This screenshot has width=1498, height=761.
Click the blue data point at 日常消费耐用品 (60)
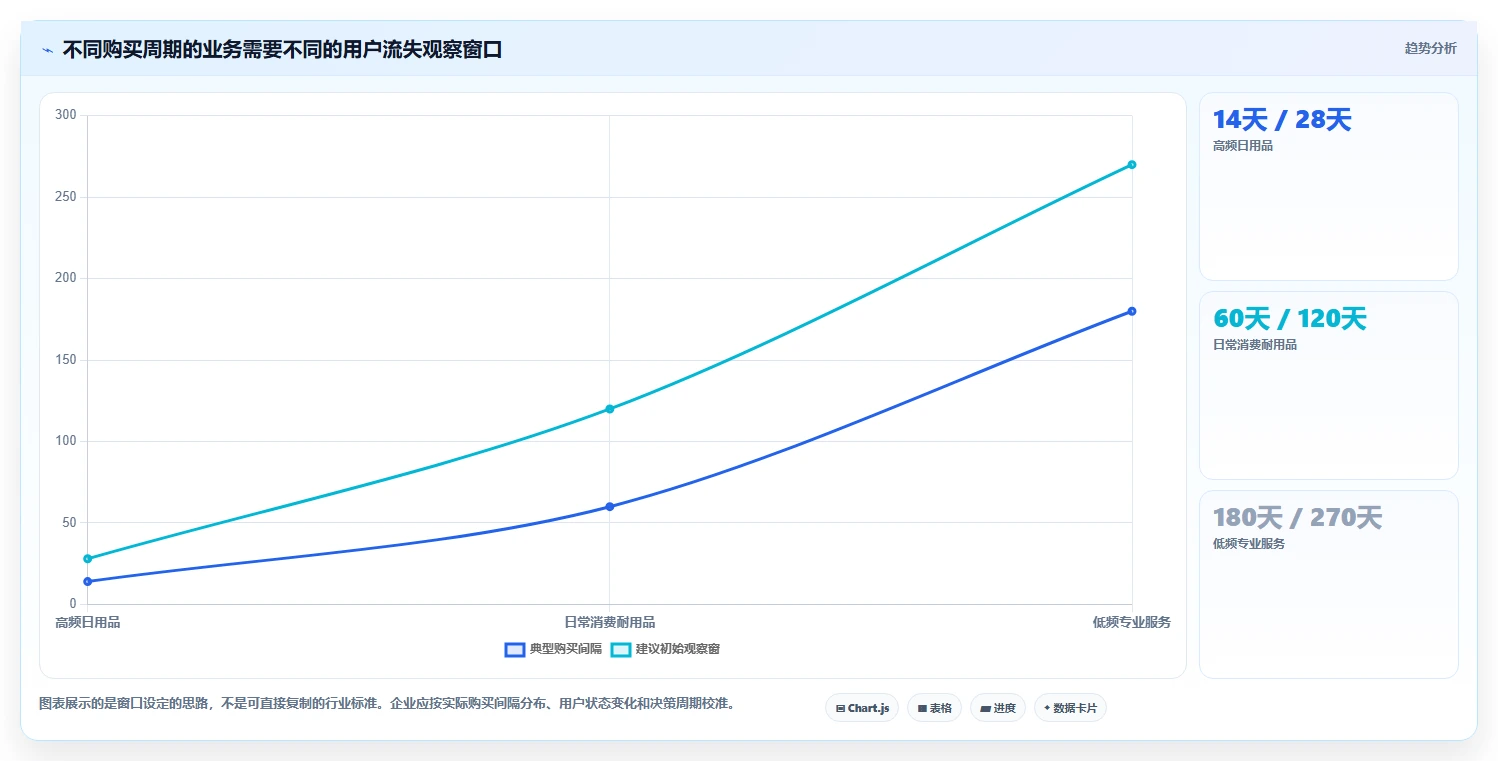pyautogui.click(x=610, y=506)
